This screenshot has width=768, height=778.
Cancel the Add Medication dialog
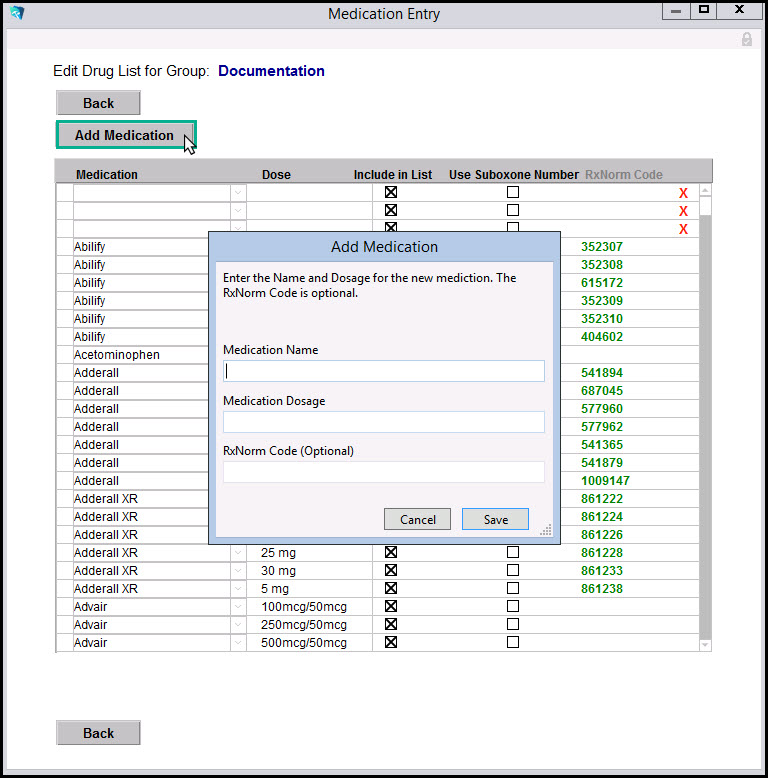click(x=417, y=519)
